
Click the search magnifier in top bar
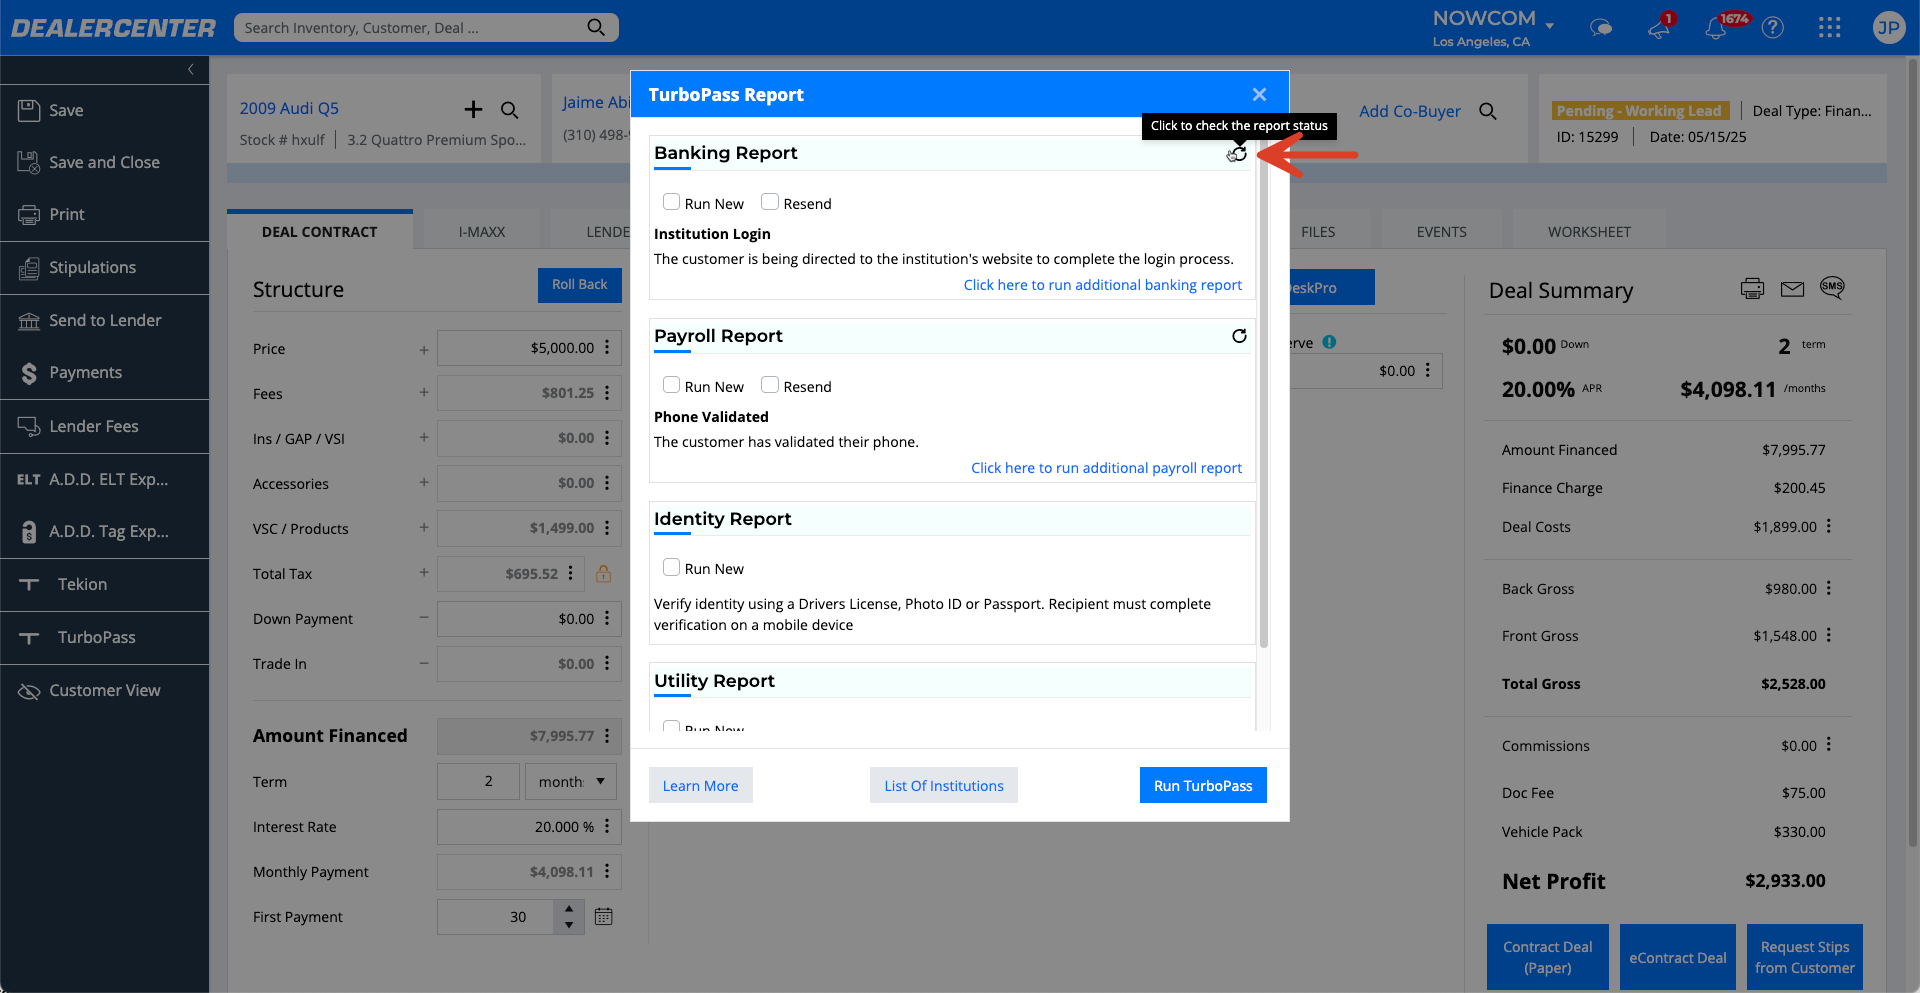click(596, 27)
